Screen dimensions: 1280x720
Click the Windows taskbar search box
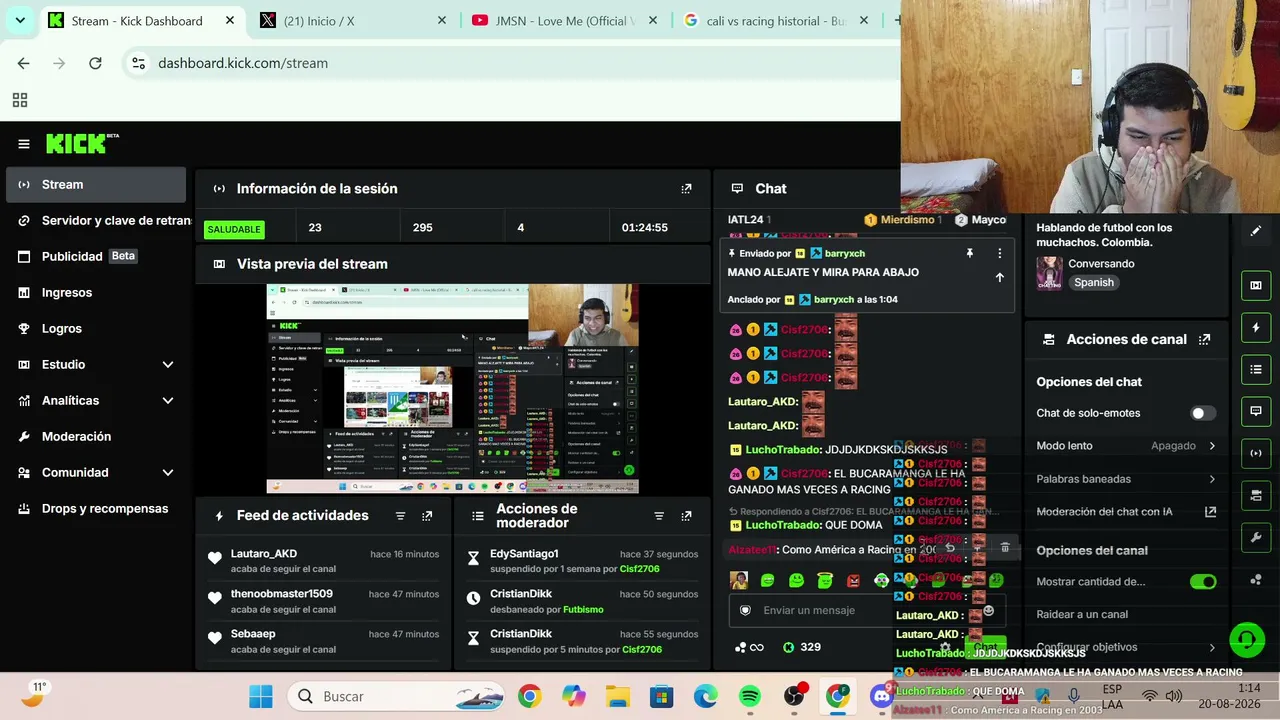[398, 696]
